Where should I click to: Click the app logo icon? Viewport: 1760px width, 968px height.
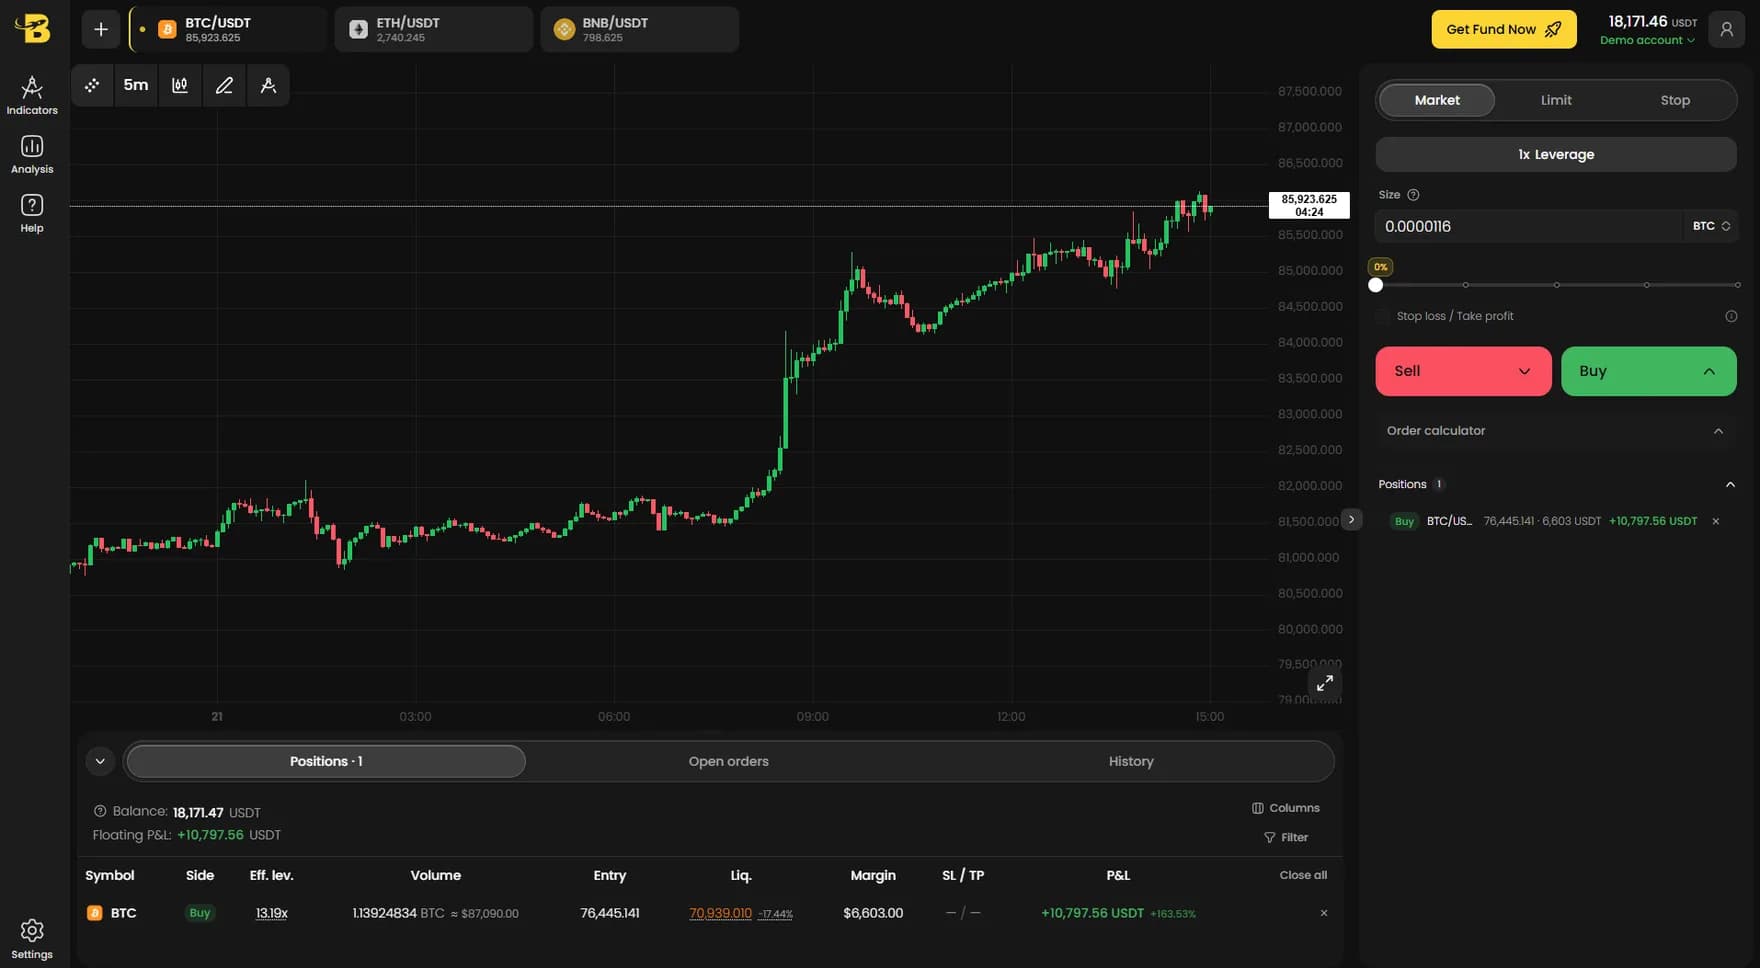[x=33, y=29]
